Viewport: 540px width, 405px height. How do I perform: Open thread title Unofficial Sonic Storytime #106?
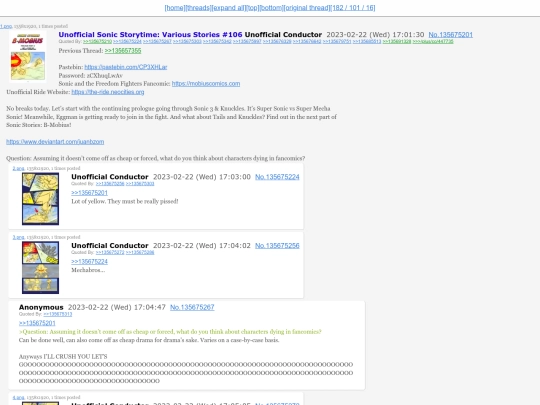click(150, 34)
